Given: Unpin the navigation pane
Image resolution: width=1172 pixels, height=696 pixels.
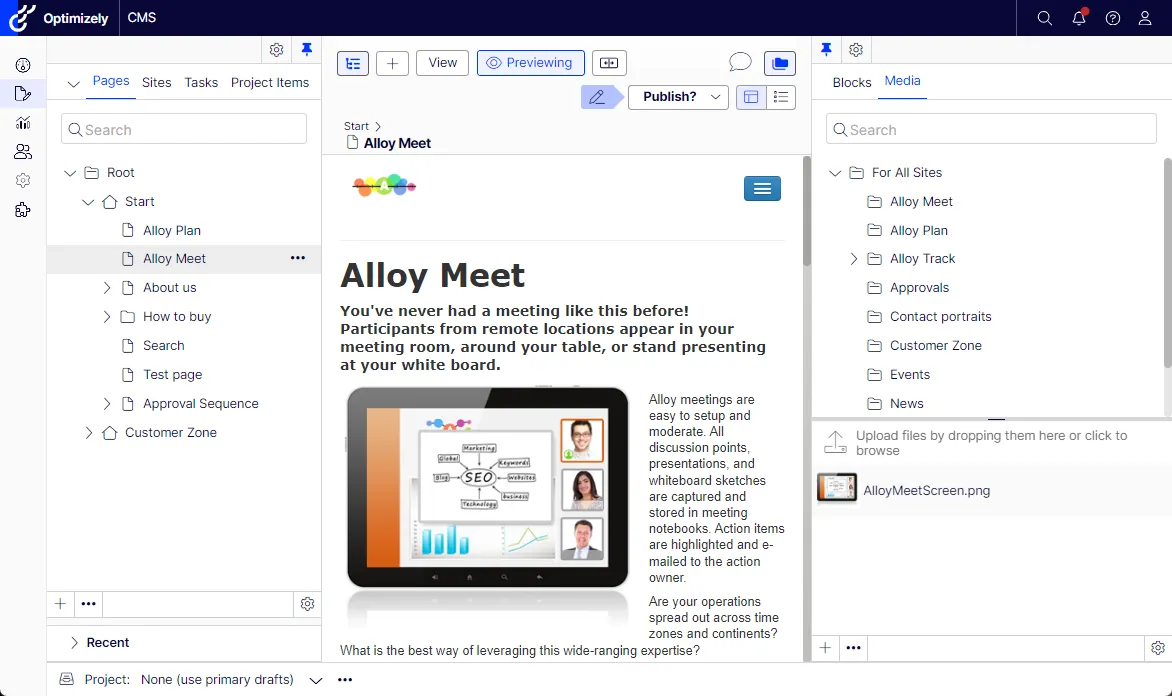Looking at the screenshot, I should [306, 50].
